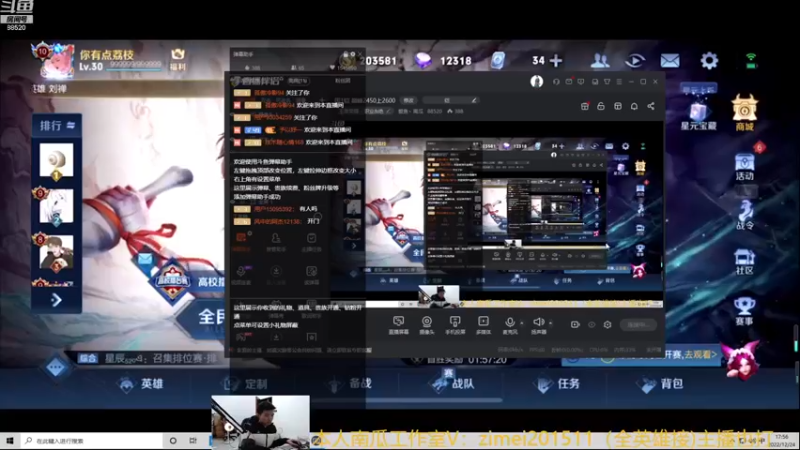Open the 社区 community icon
Viewport: 800px width, 450px height.
744,262
